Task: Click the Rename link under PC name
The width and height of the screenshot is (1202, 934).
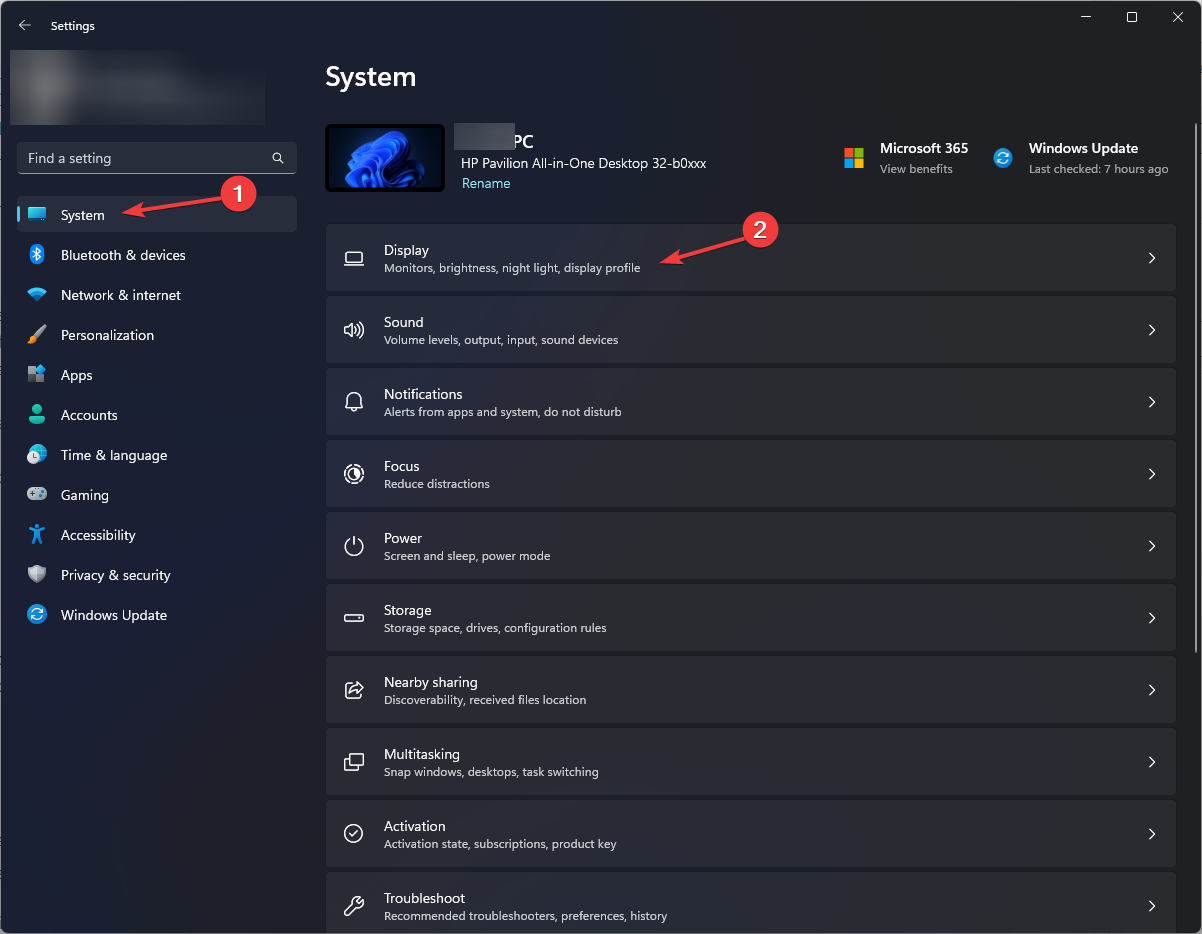Action: point(486,184)
